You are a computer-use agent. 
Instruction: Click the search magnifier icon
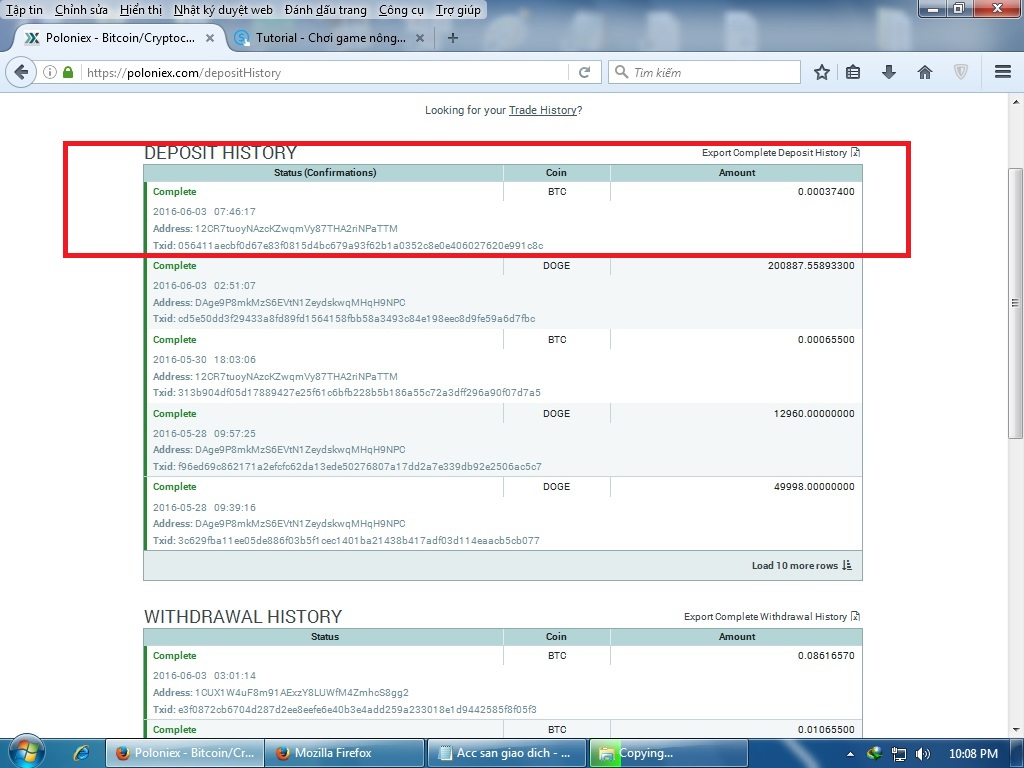click(621, 72)
